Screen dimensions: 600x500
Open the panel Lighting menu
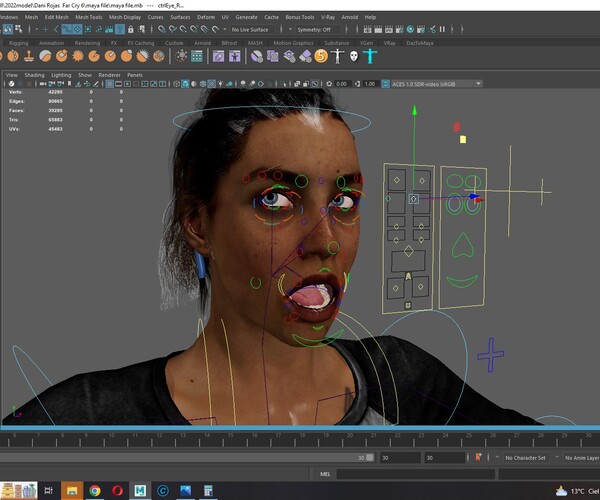(x=61, y=75)
